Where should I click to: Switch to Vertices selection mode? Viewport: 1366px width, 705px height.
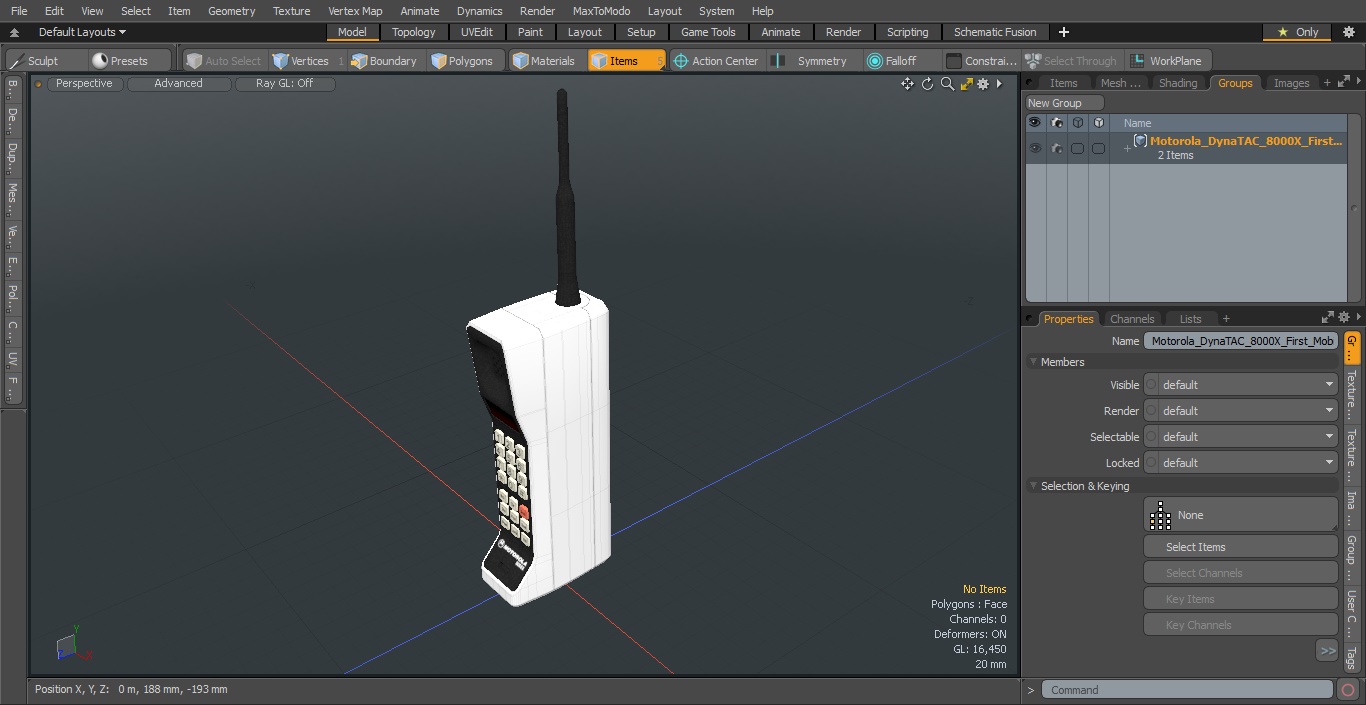click(x=300, y=61)
